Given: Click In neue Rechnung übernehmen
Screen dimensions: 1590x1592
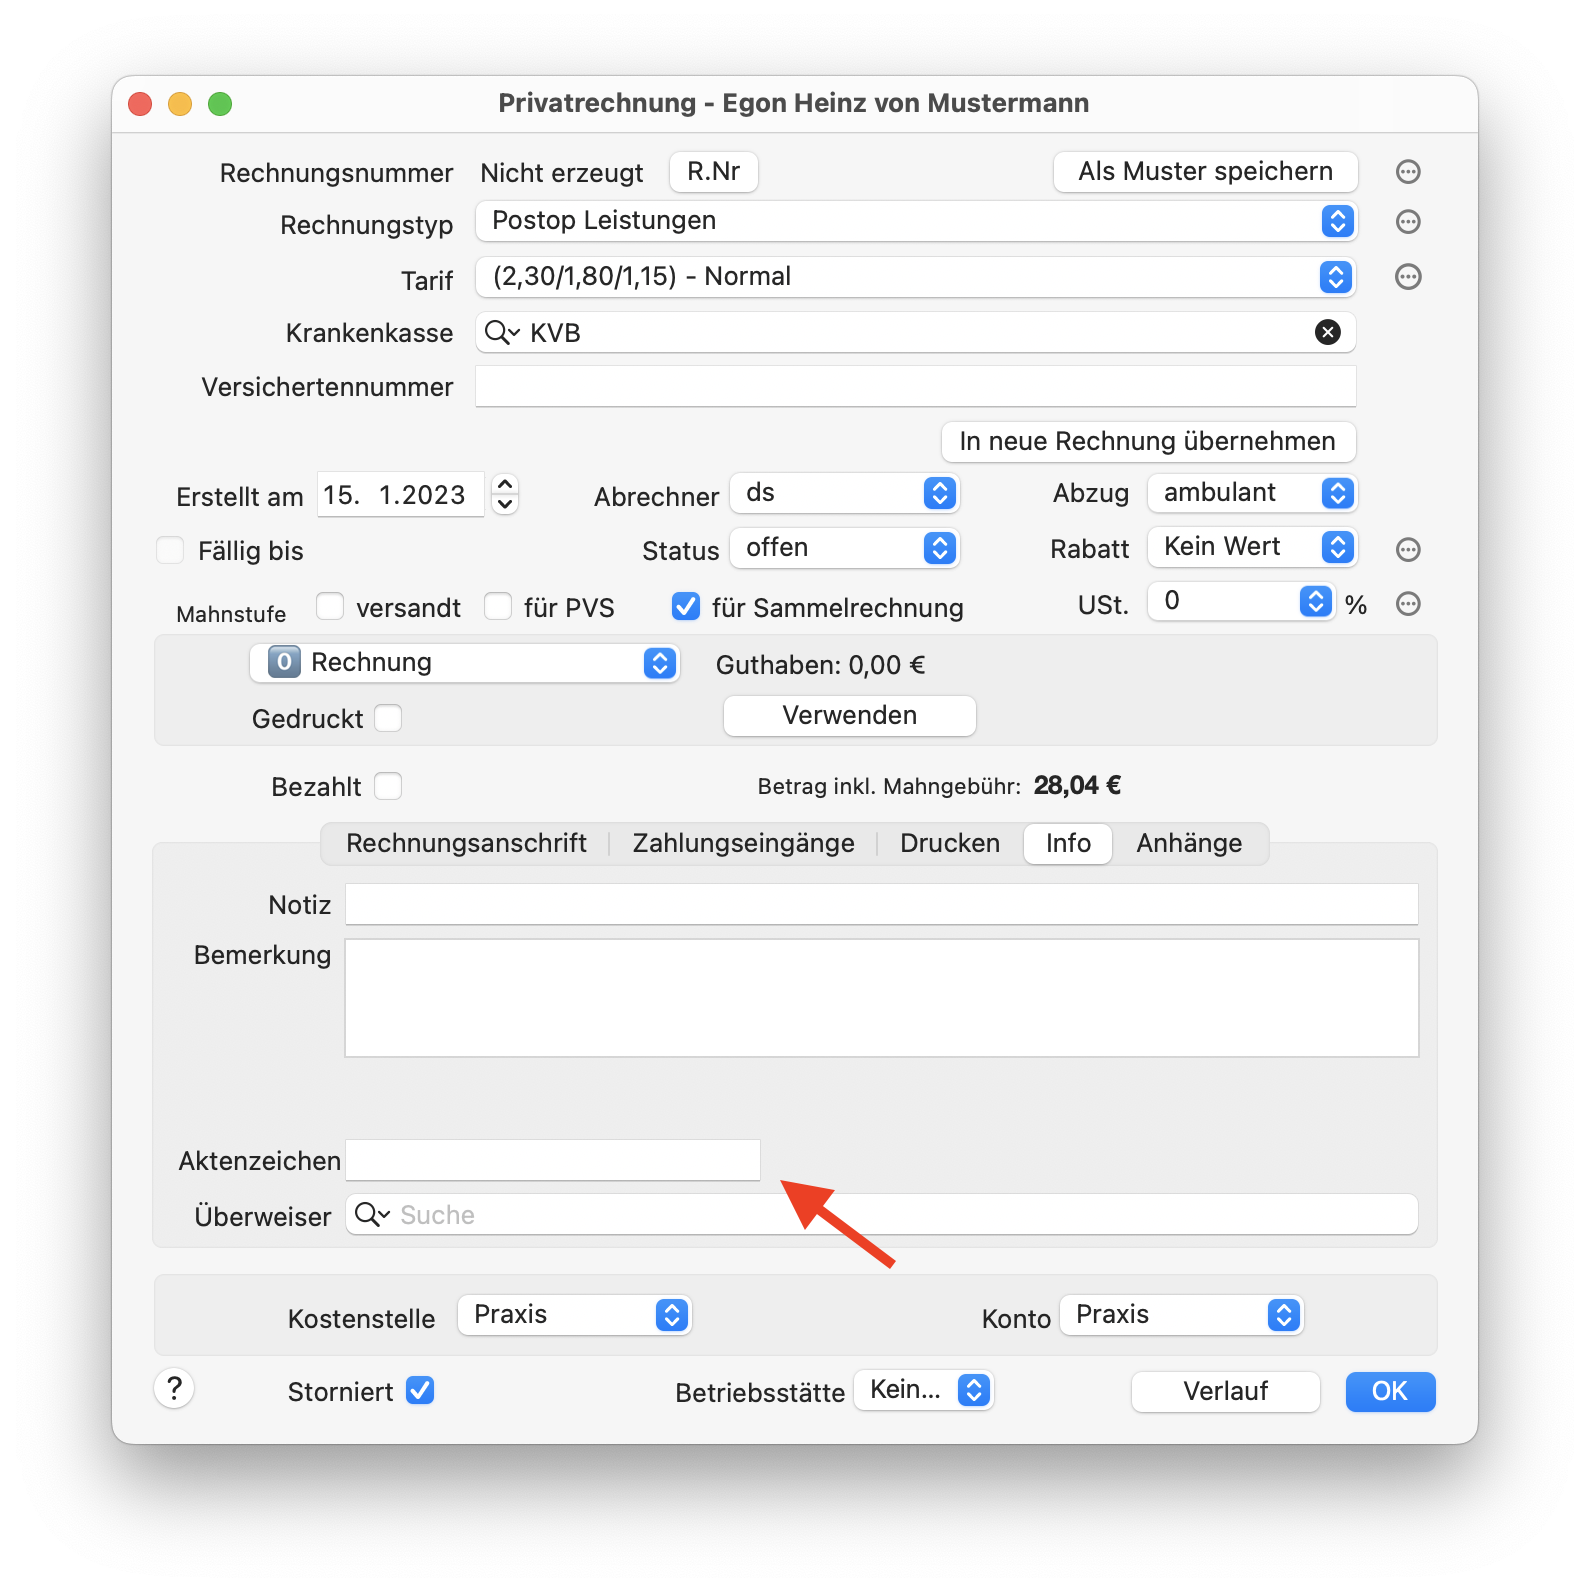Looking at the screenshot, I should (x=1148, y=441).
